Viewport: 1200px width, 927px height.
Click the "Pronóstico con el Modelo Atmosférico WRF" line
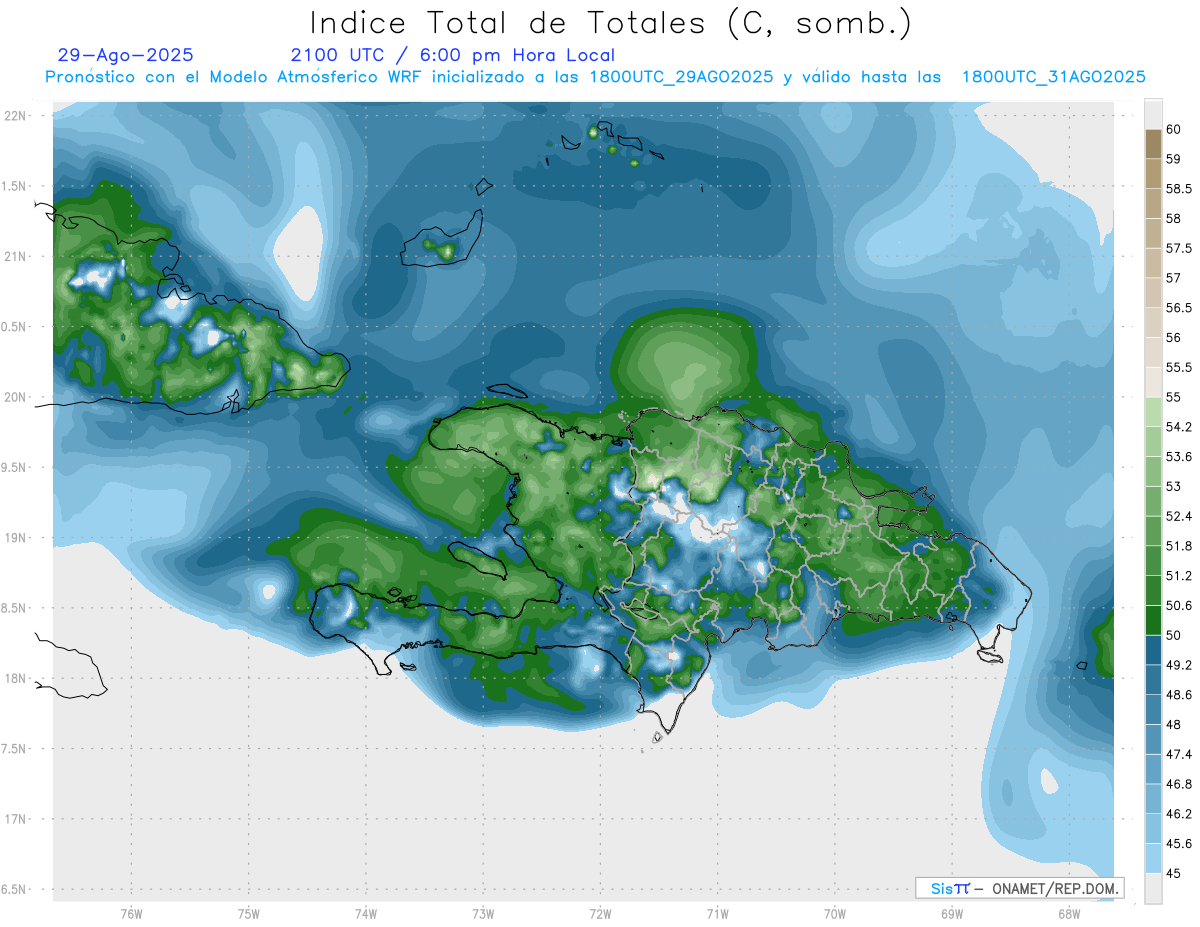[595, 77]
